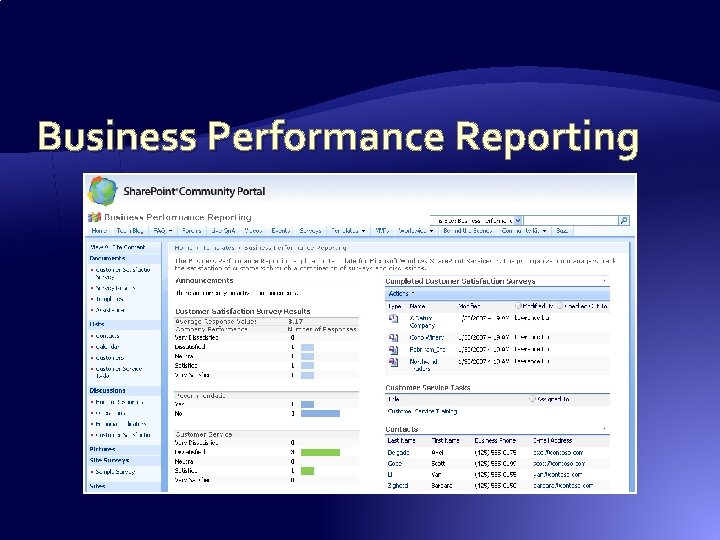
Task: Open the Behind the Scenes navigation tab
Action: (x=467, y=231)
